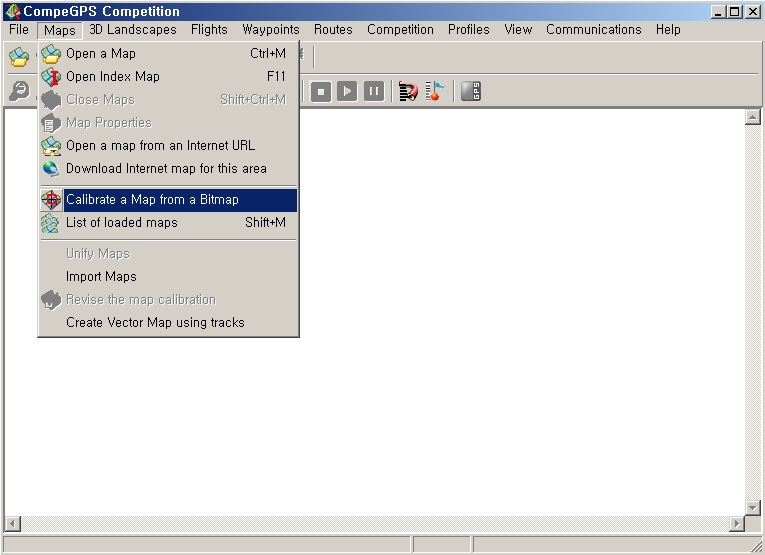Open the Routes menu
Screen dimensions: 765x555
(333, 30)
